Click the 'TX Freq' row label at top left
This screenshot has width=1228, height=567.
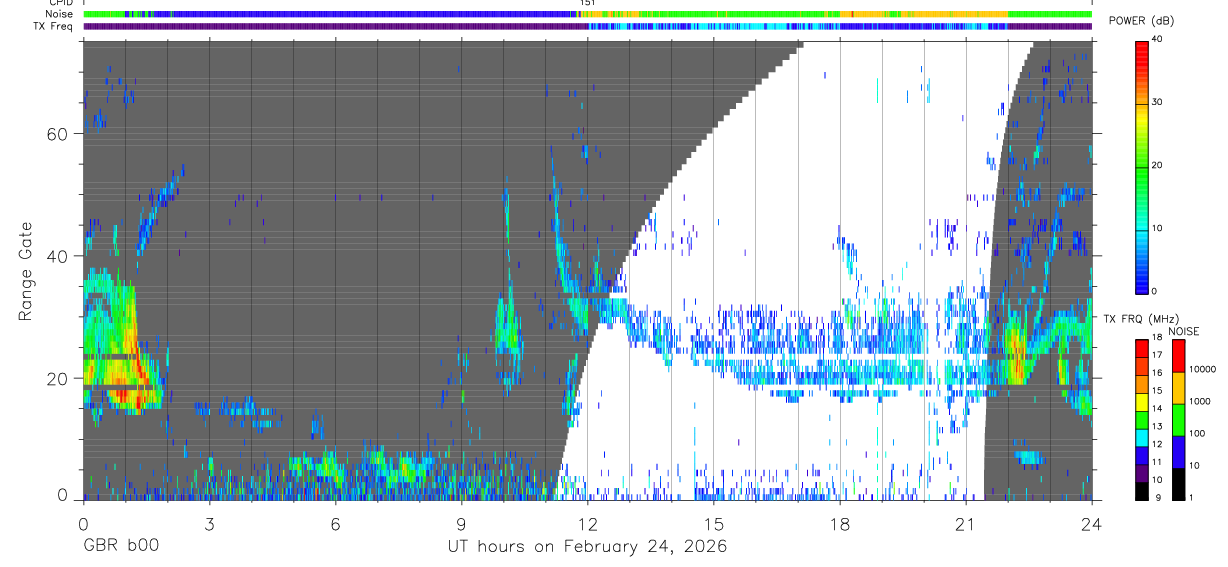coord(55,26)
